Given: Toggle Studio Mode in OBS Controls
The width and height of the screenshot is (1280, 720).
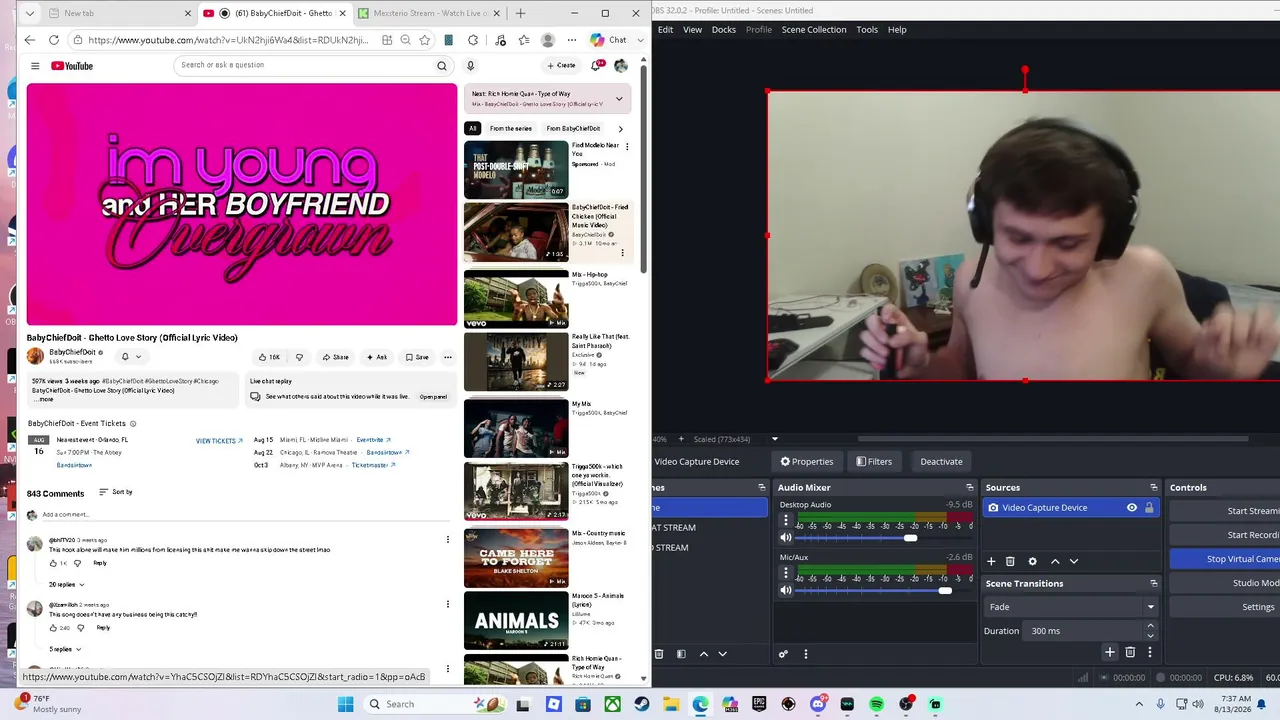Looking at the screenshot, I should [1225, 583].
